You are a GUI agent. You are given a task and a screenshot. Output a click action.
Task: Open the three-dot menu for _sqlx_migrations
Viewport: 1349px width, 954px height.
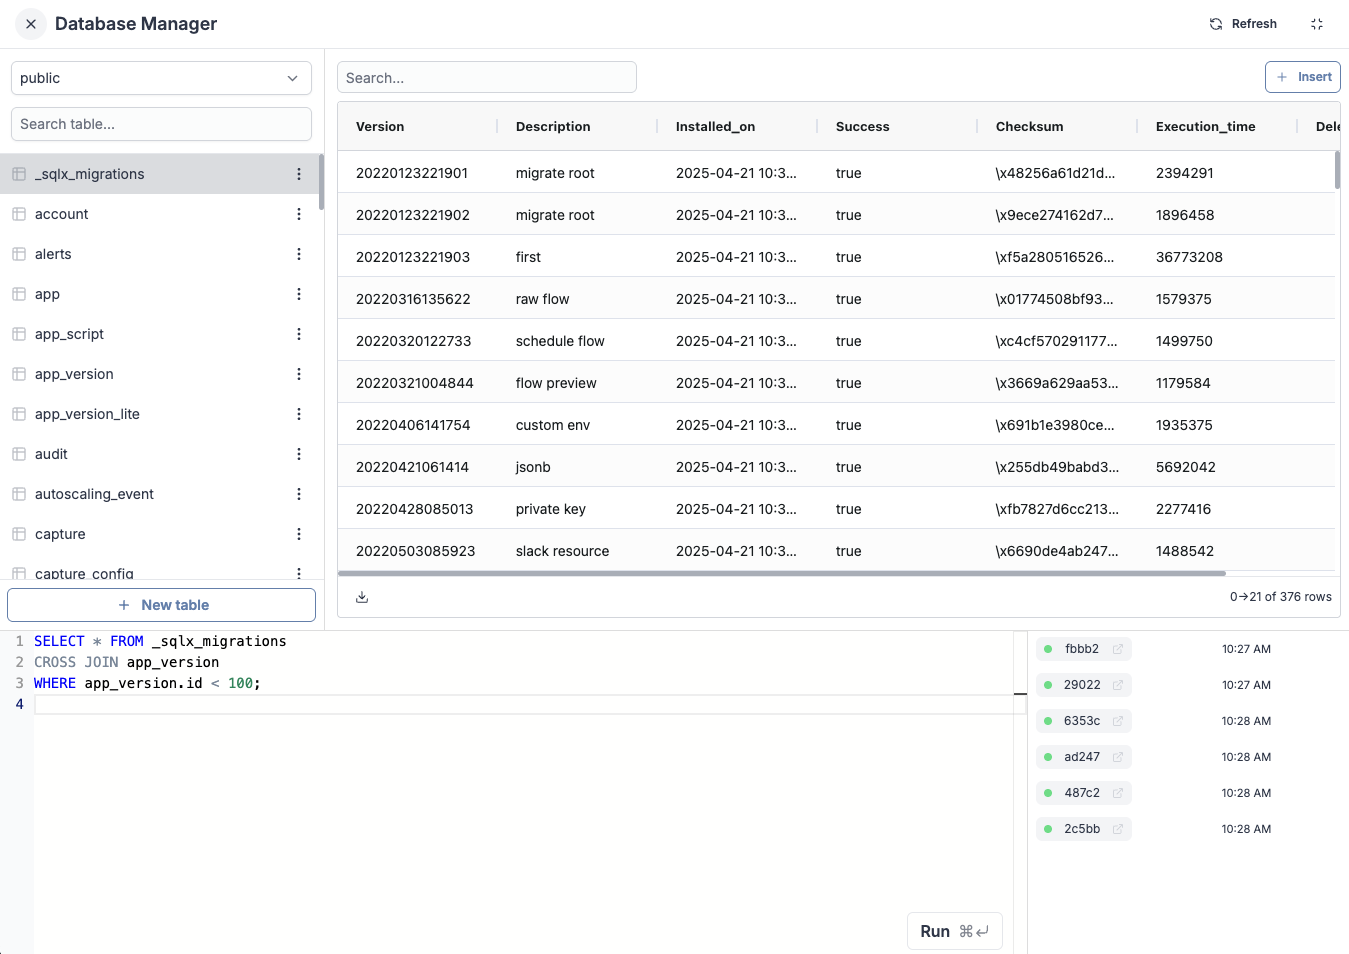pos(299,174)
